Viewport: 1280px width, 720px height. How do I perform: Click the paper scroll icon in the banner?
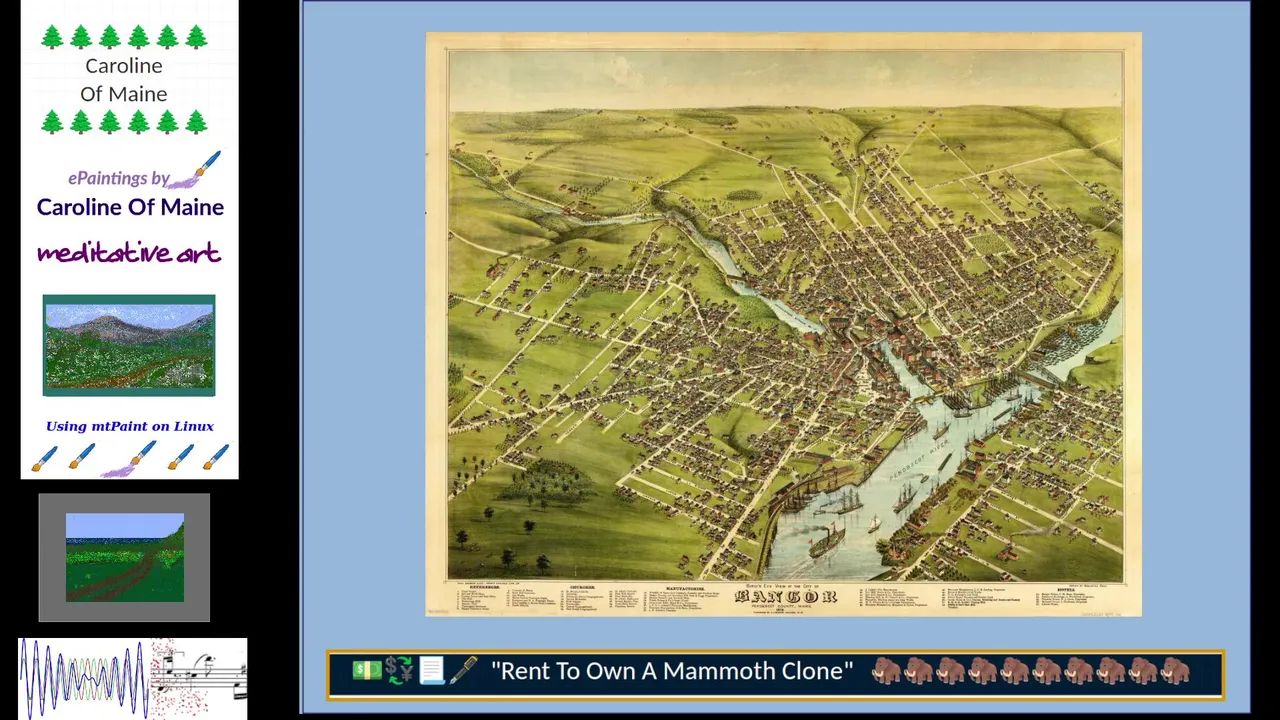point(431,671)
